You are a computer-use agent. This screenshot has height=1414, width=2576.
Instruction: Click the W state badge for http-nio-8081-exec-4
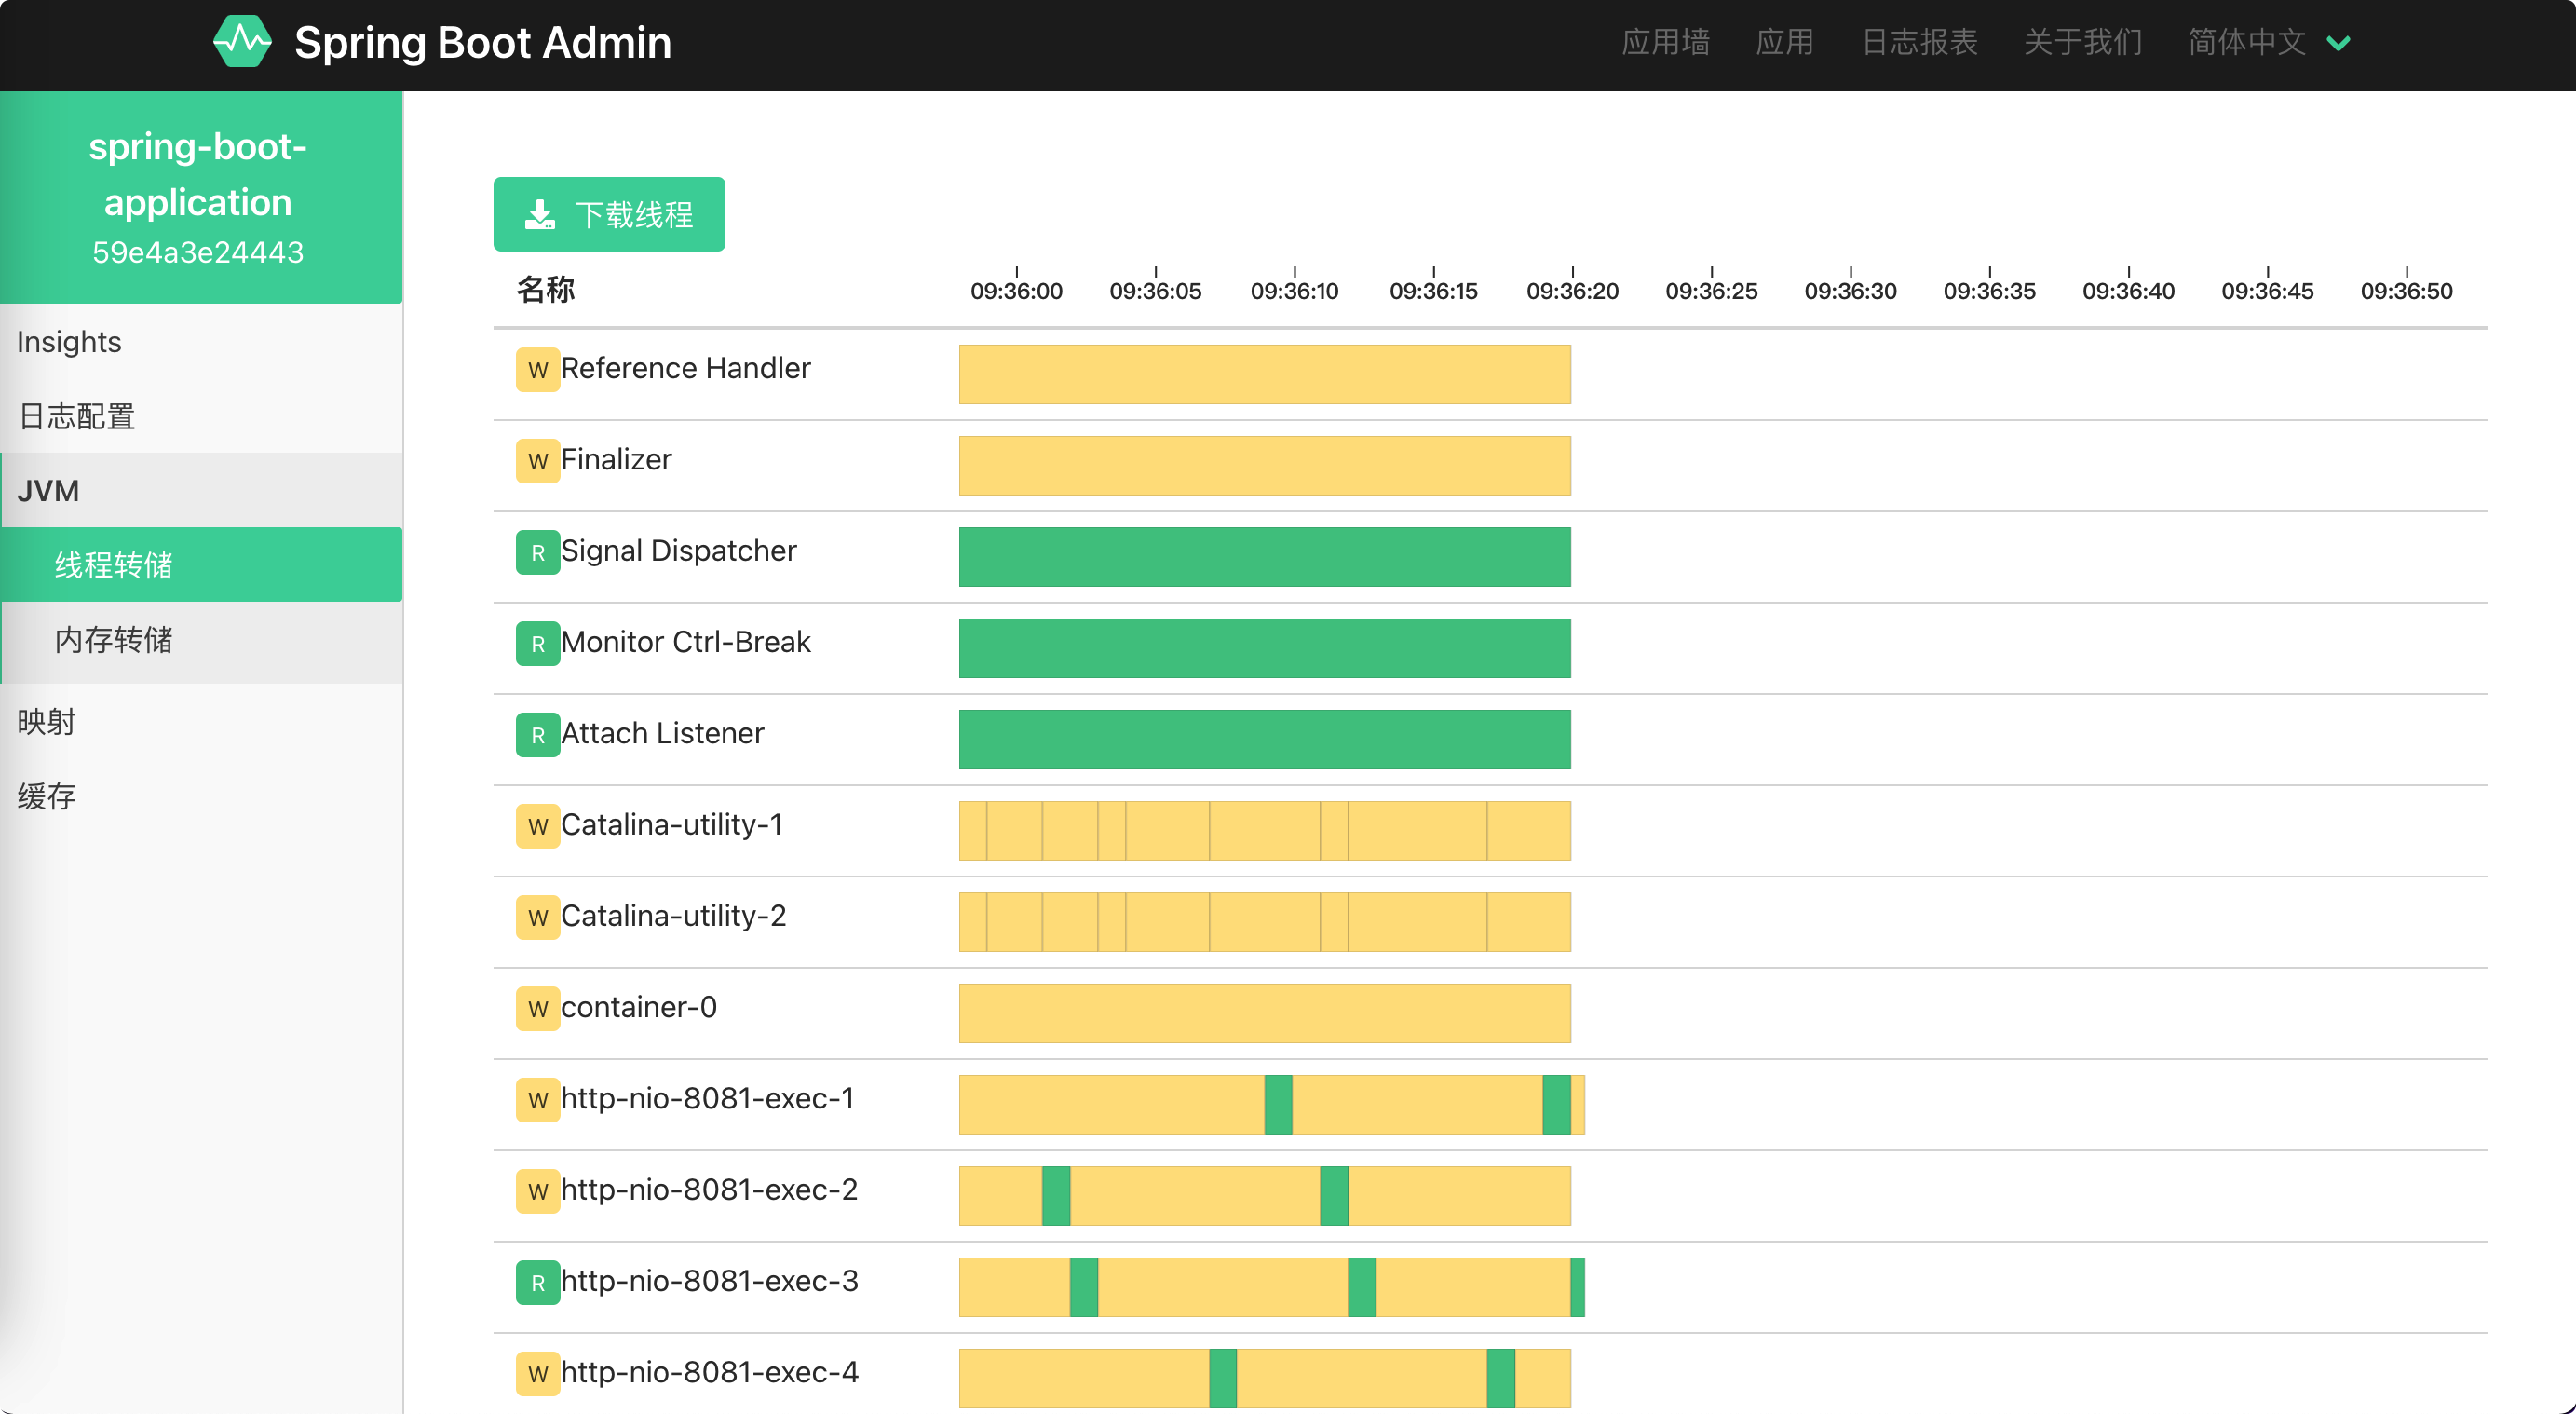(x=538, y=1373)
